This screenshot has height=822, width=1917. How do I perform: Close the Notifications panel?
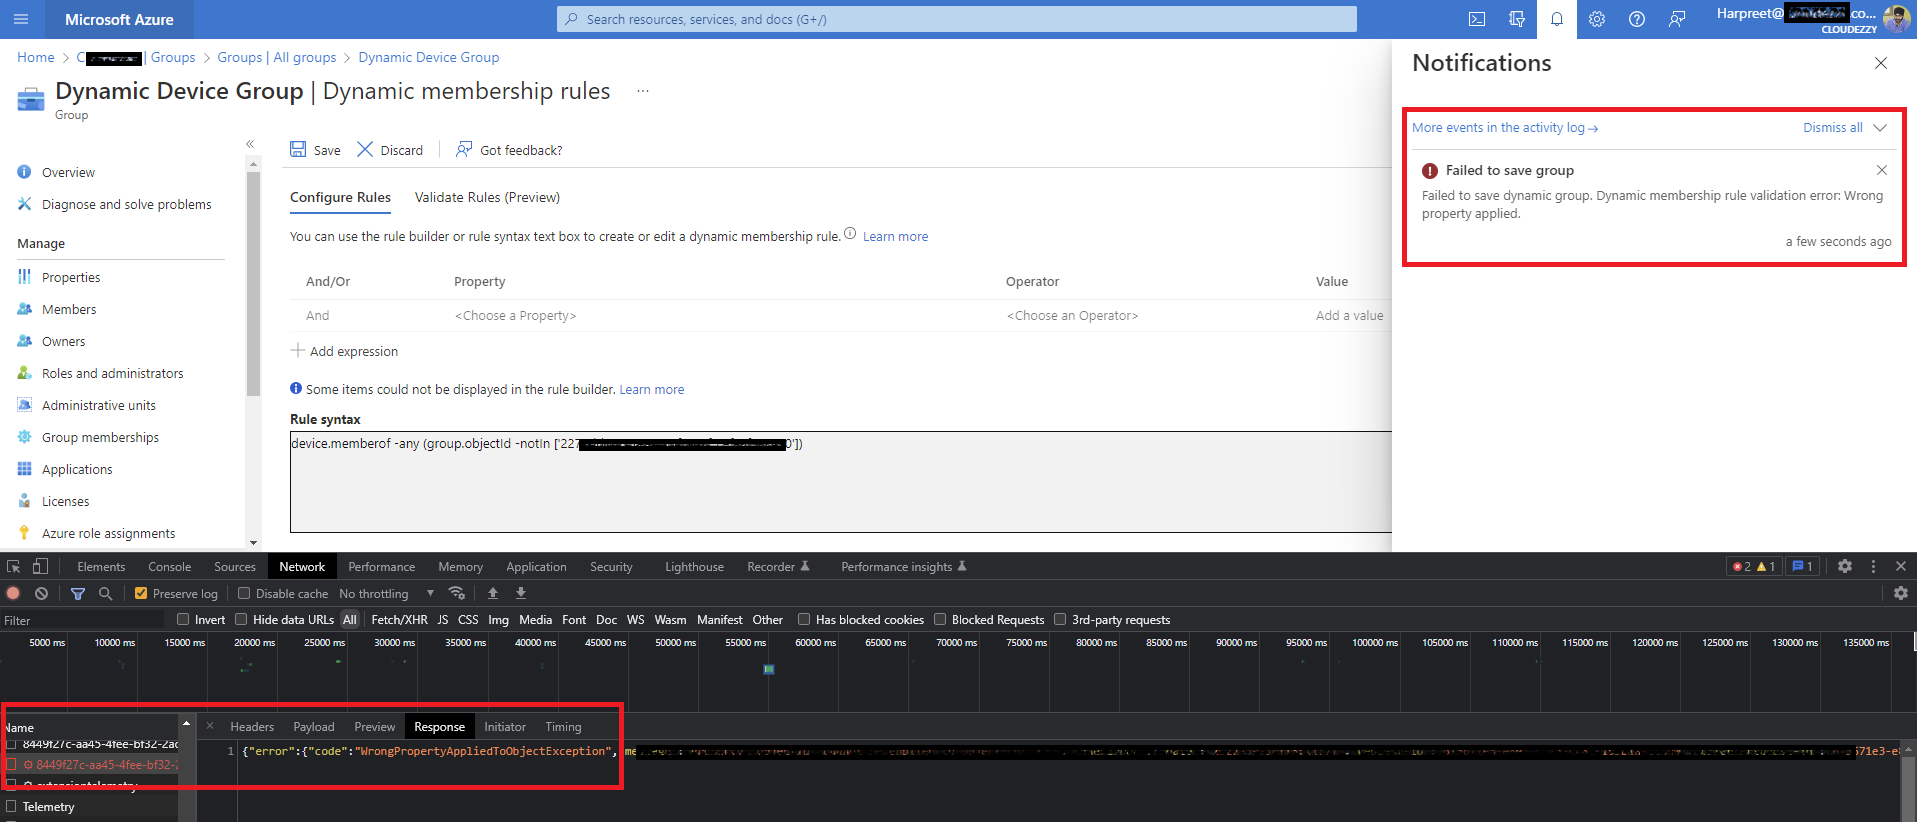(x=1881, y=63)
